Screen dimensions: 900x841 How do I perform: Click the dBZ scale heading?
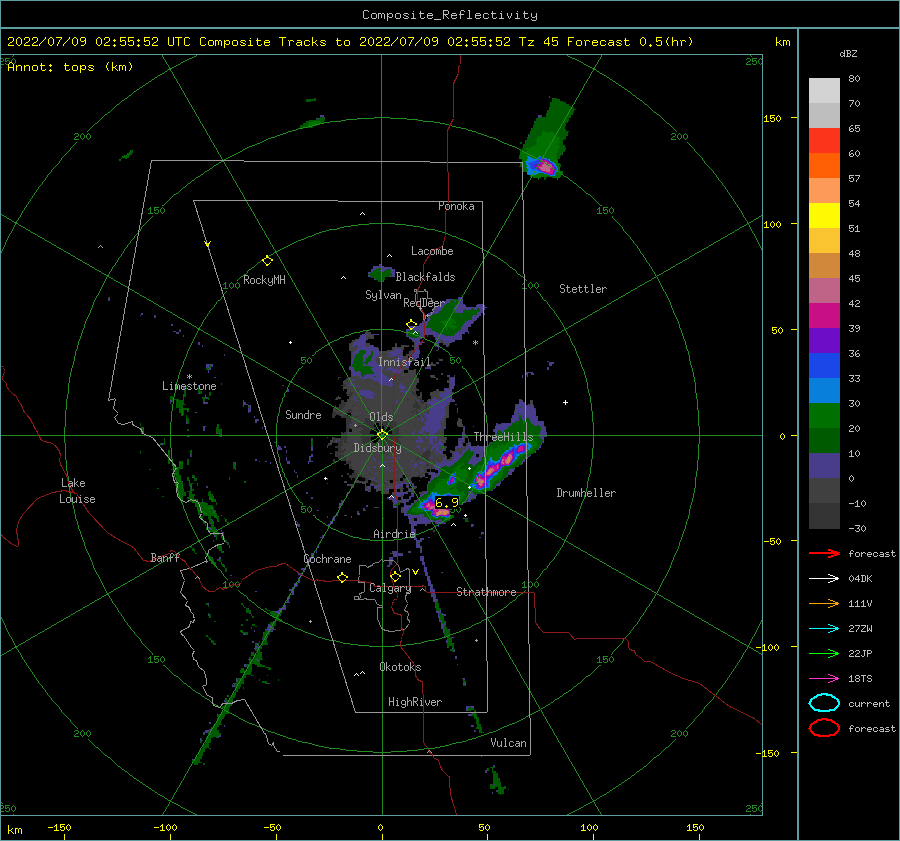point(848,53)
